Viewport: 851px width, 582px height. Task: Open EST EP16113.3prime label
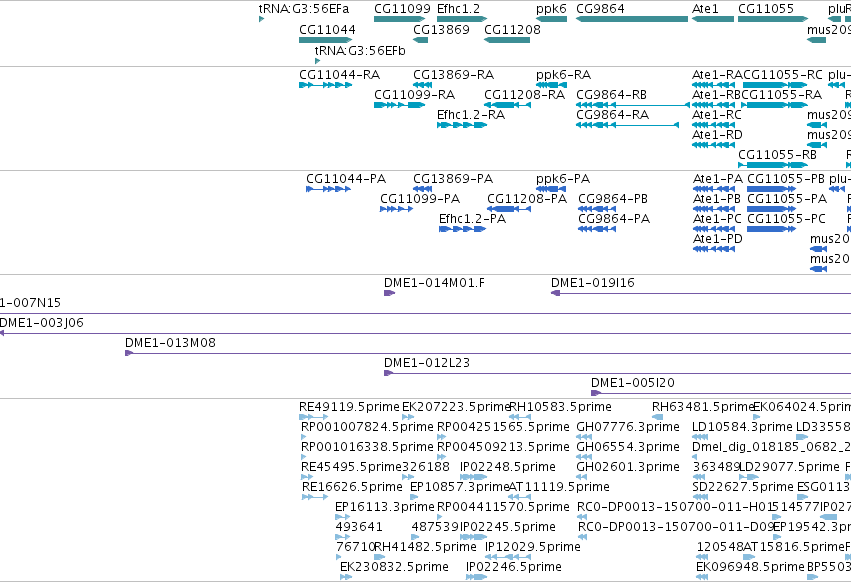385,507
